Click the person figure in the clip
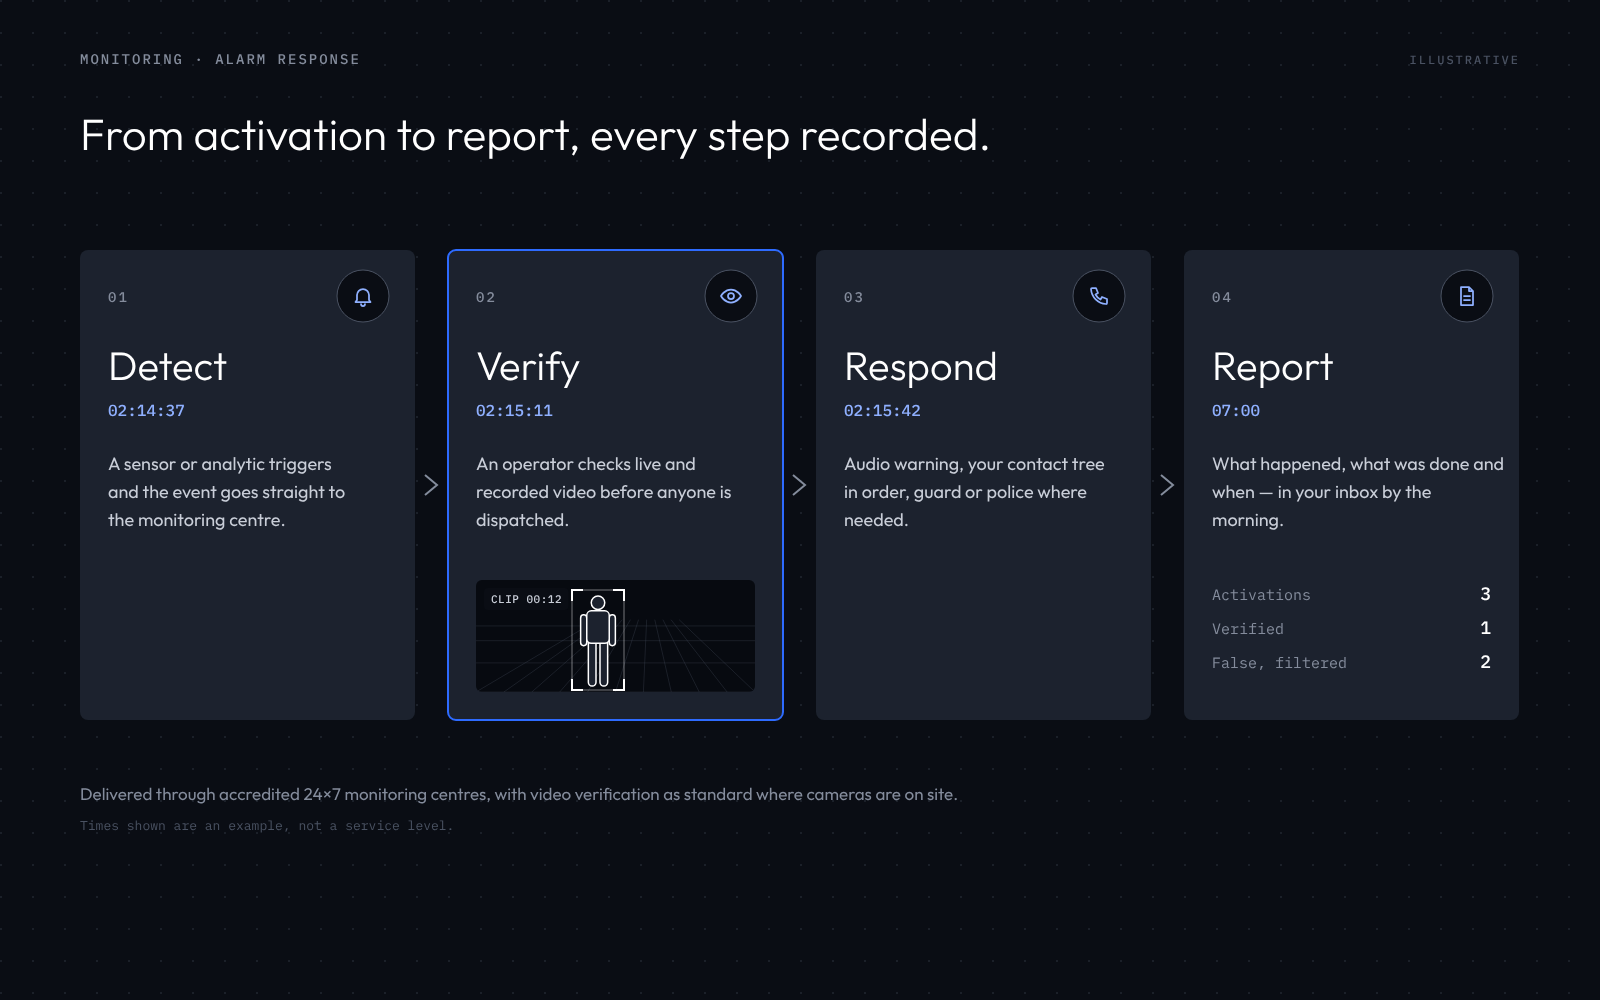This screenshot has width=1600, height=1000. [598, 640]
